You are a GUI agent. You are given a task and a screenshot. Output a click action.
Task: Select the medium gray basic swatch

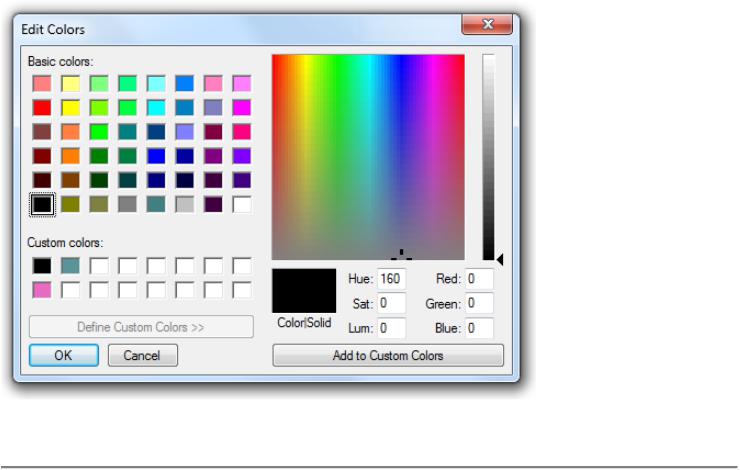coord(127,204)
